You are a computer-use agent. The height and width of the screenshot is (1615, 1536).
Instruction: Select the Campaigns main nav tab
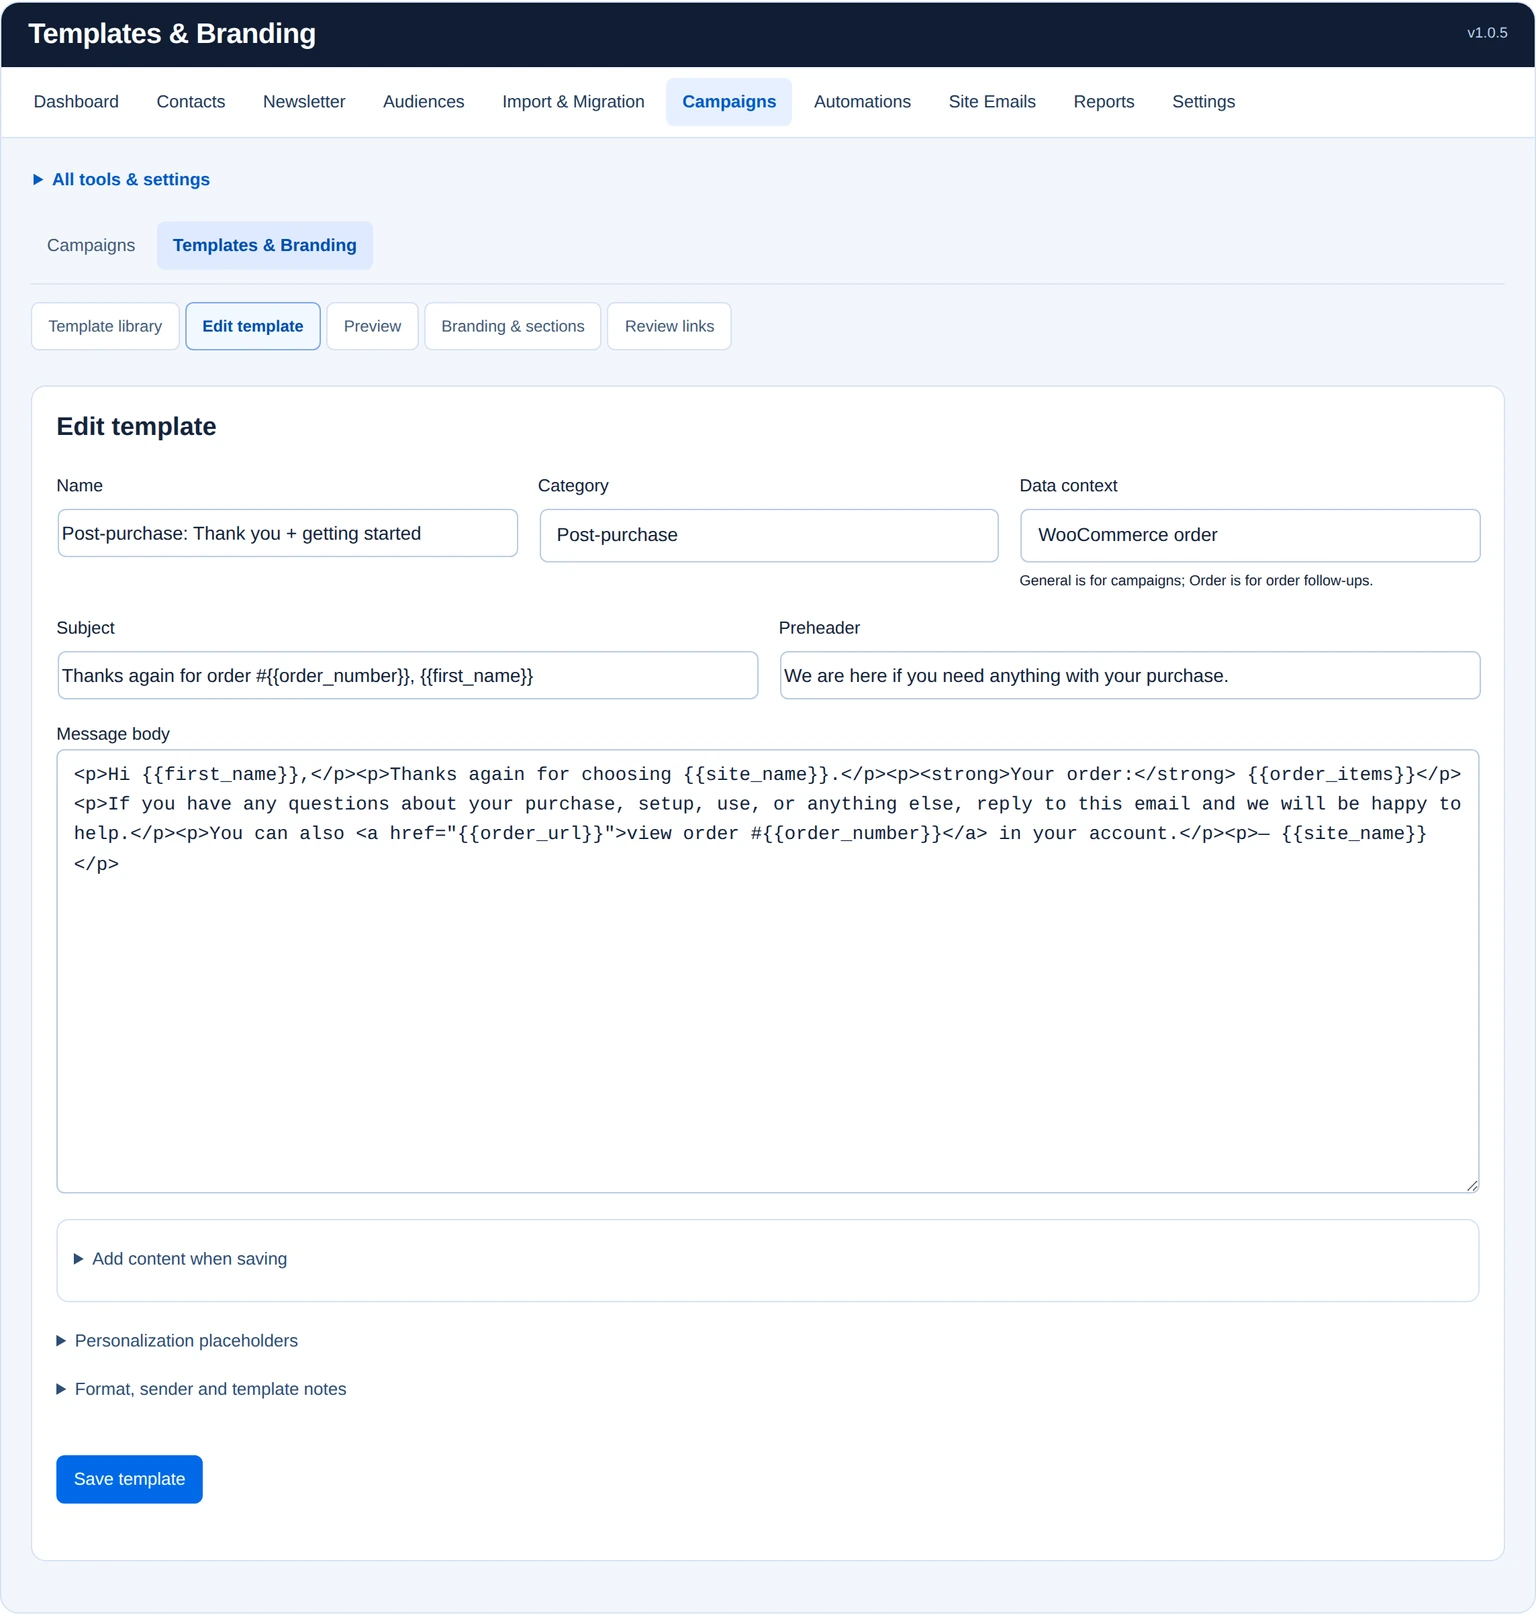point(729,102)
